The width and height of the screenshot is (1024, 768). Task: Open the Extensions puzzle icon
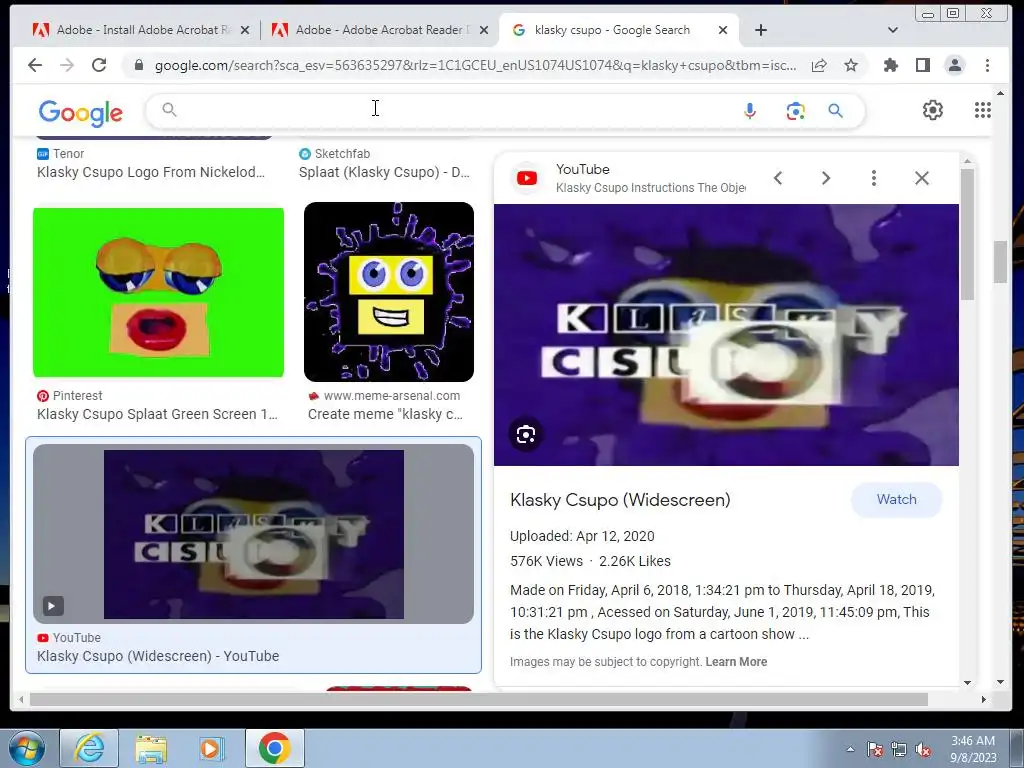(891, 65)
